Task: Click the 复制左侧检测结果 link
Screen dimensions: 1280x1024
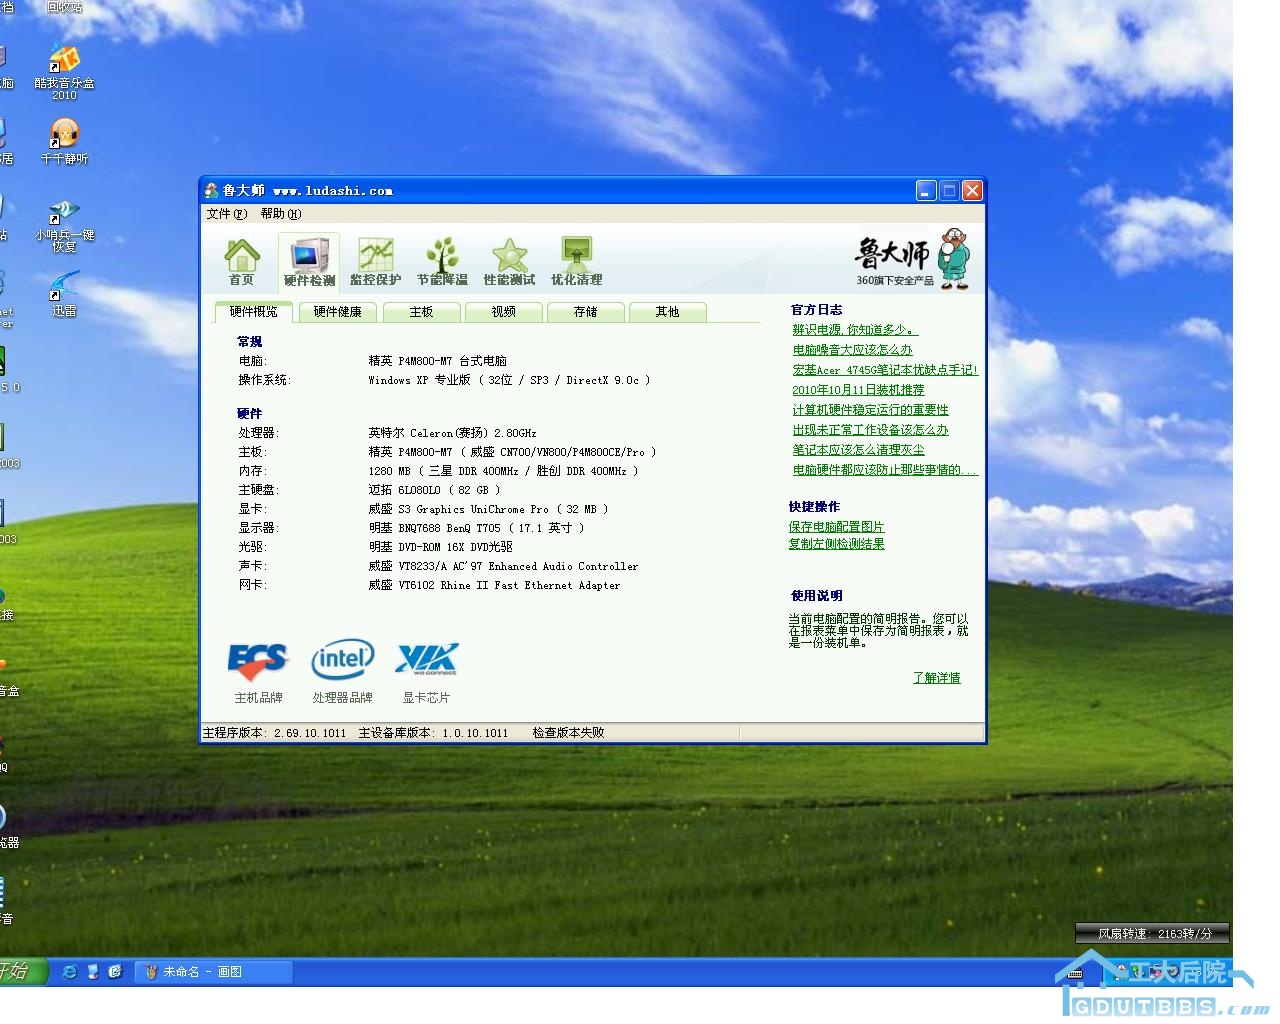Action: (836, 544)
